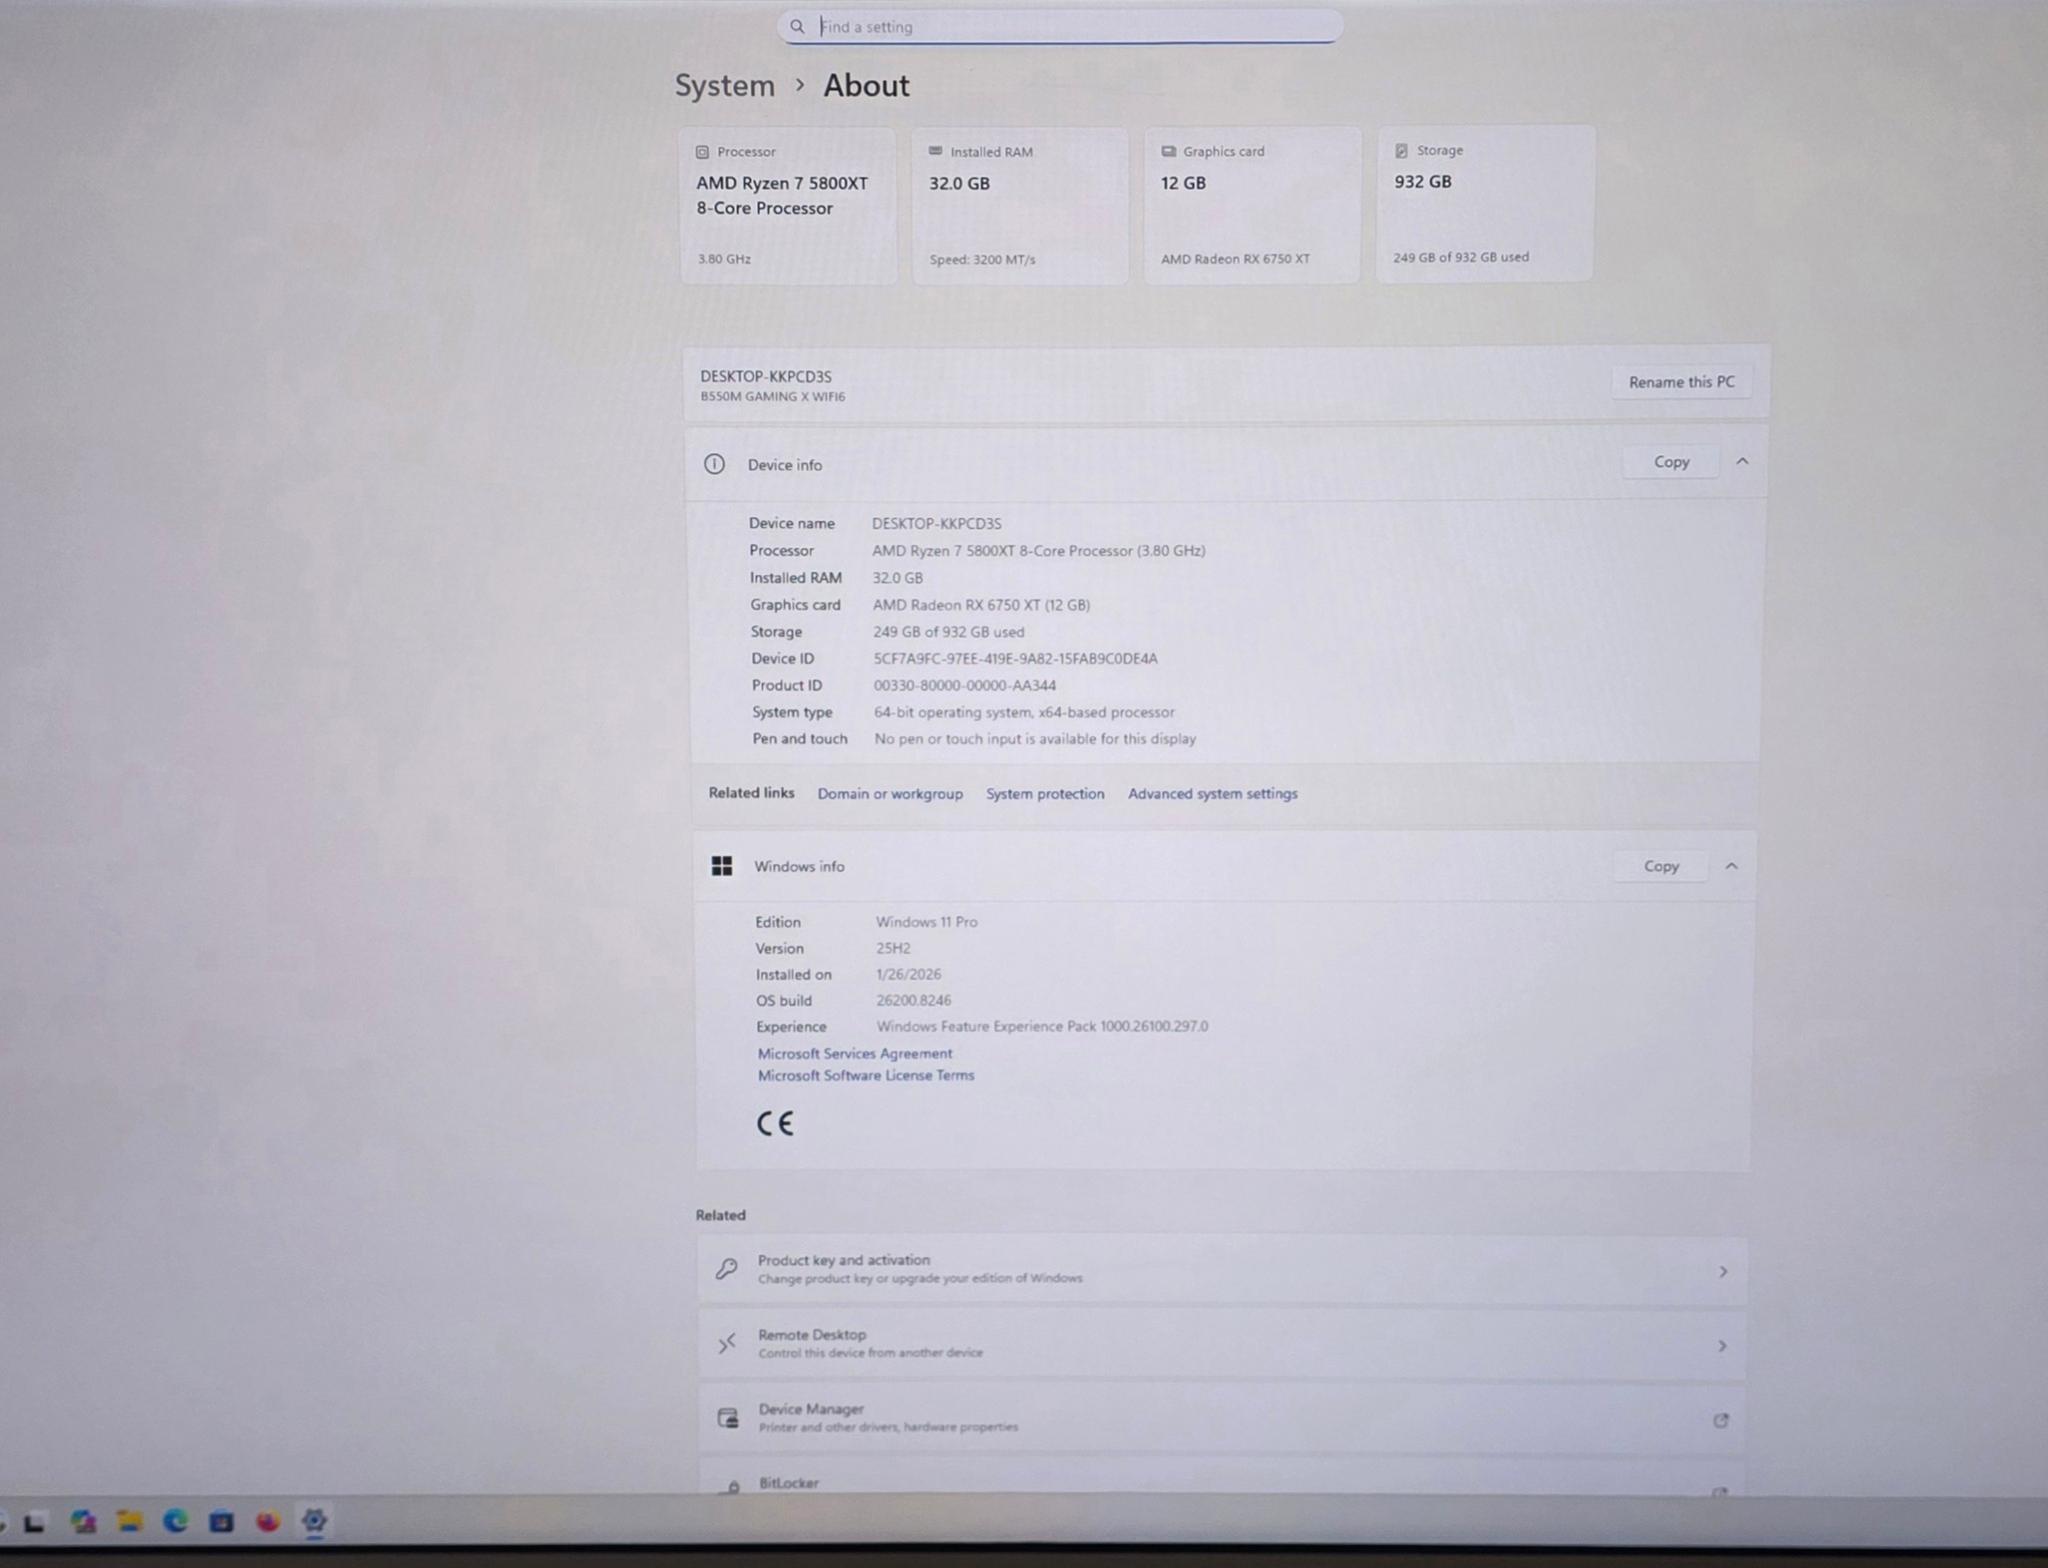
Task: Click the Settings gear icon in taskbar
Action: pos(314,1521)
